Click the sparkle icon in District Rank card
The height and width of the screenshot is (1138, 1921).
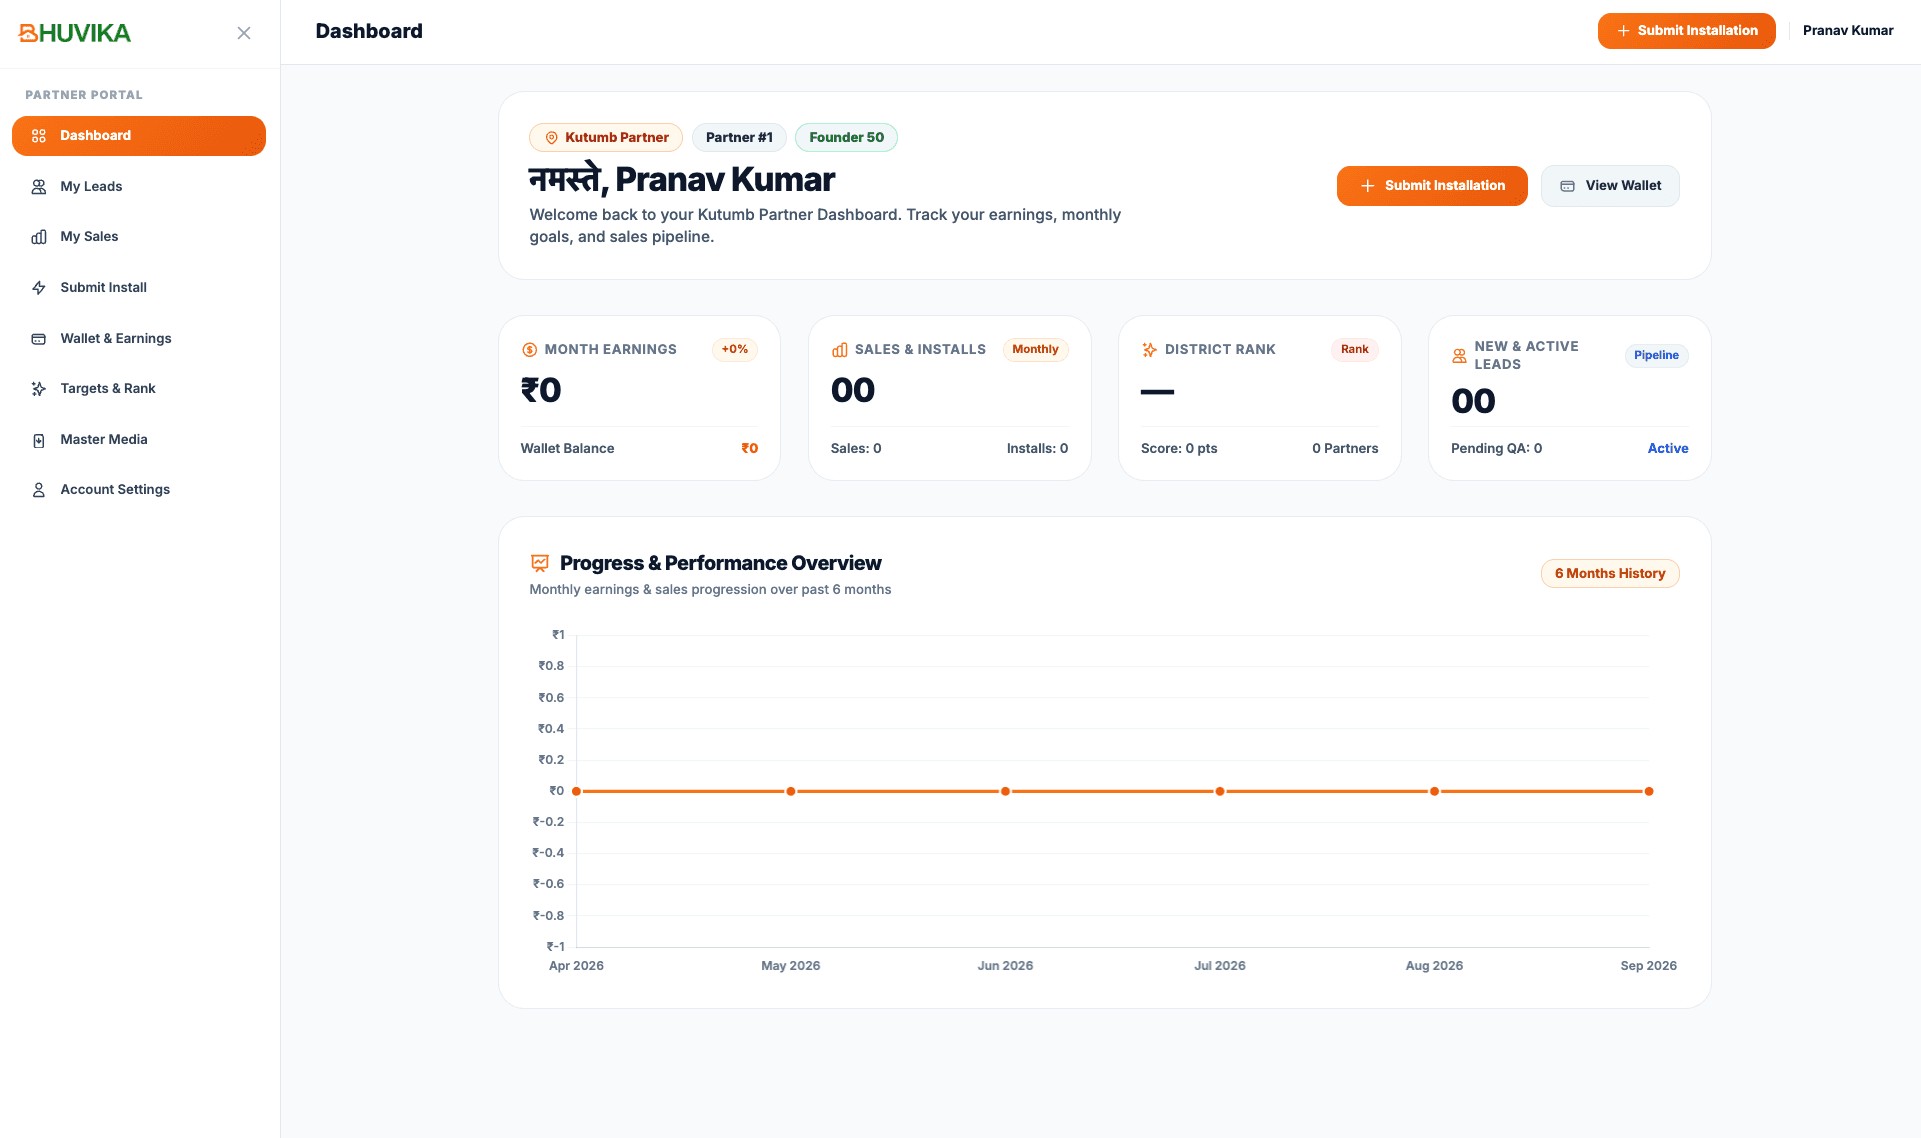(1150, 350)
